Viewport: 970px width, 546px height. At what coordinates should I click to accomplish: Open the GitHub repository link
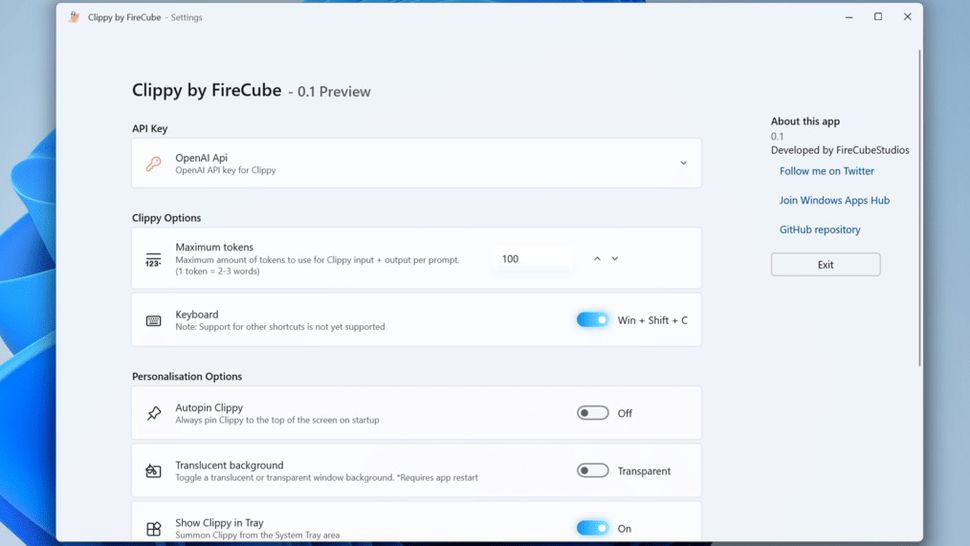coord(819,229)
